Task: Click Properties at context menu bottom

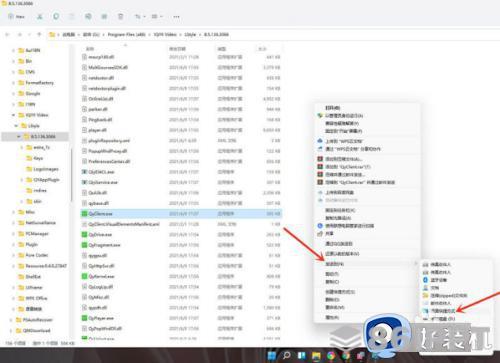Action: [332, 317]
